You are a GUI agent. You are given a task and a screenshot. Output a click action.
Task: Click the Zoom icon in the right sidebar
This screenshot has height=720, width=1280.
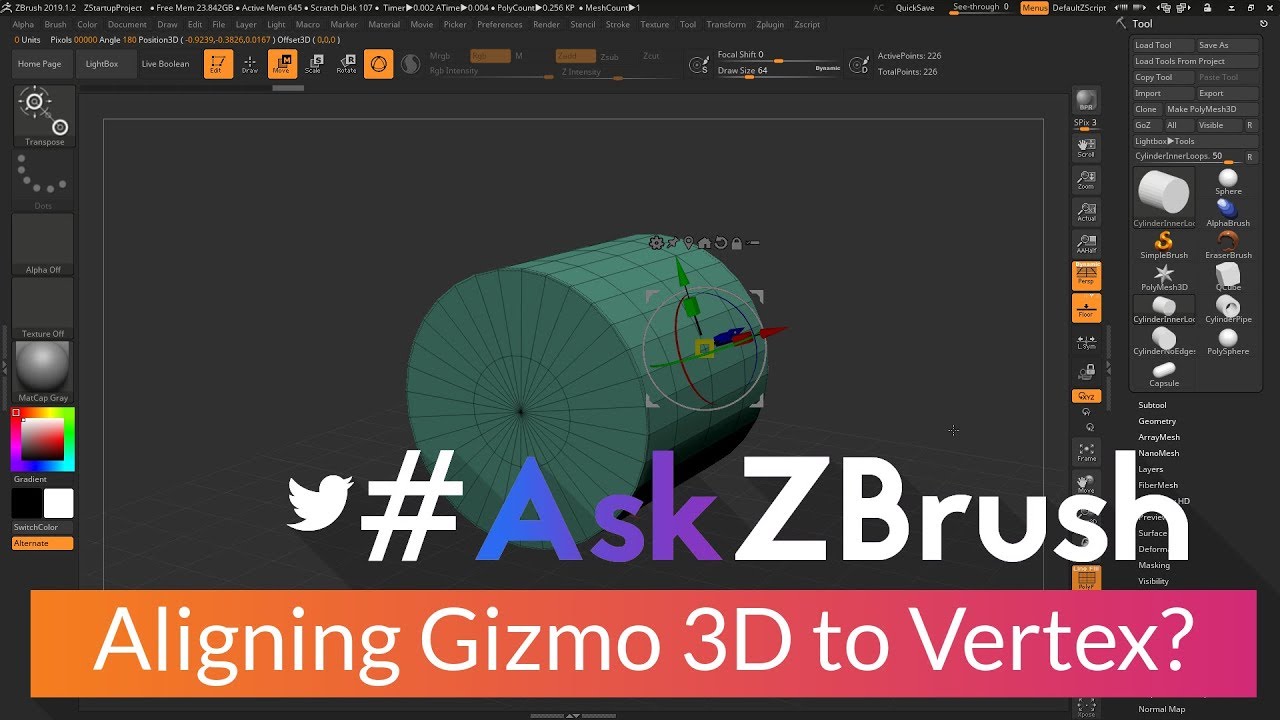point(1086,180)
